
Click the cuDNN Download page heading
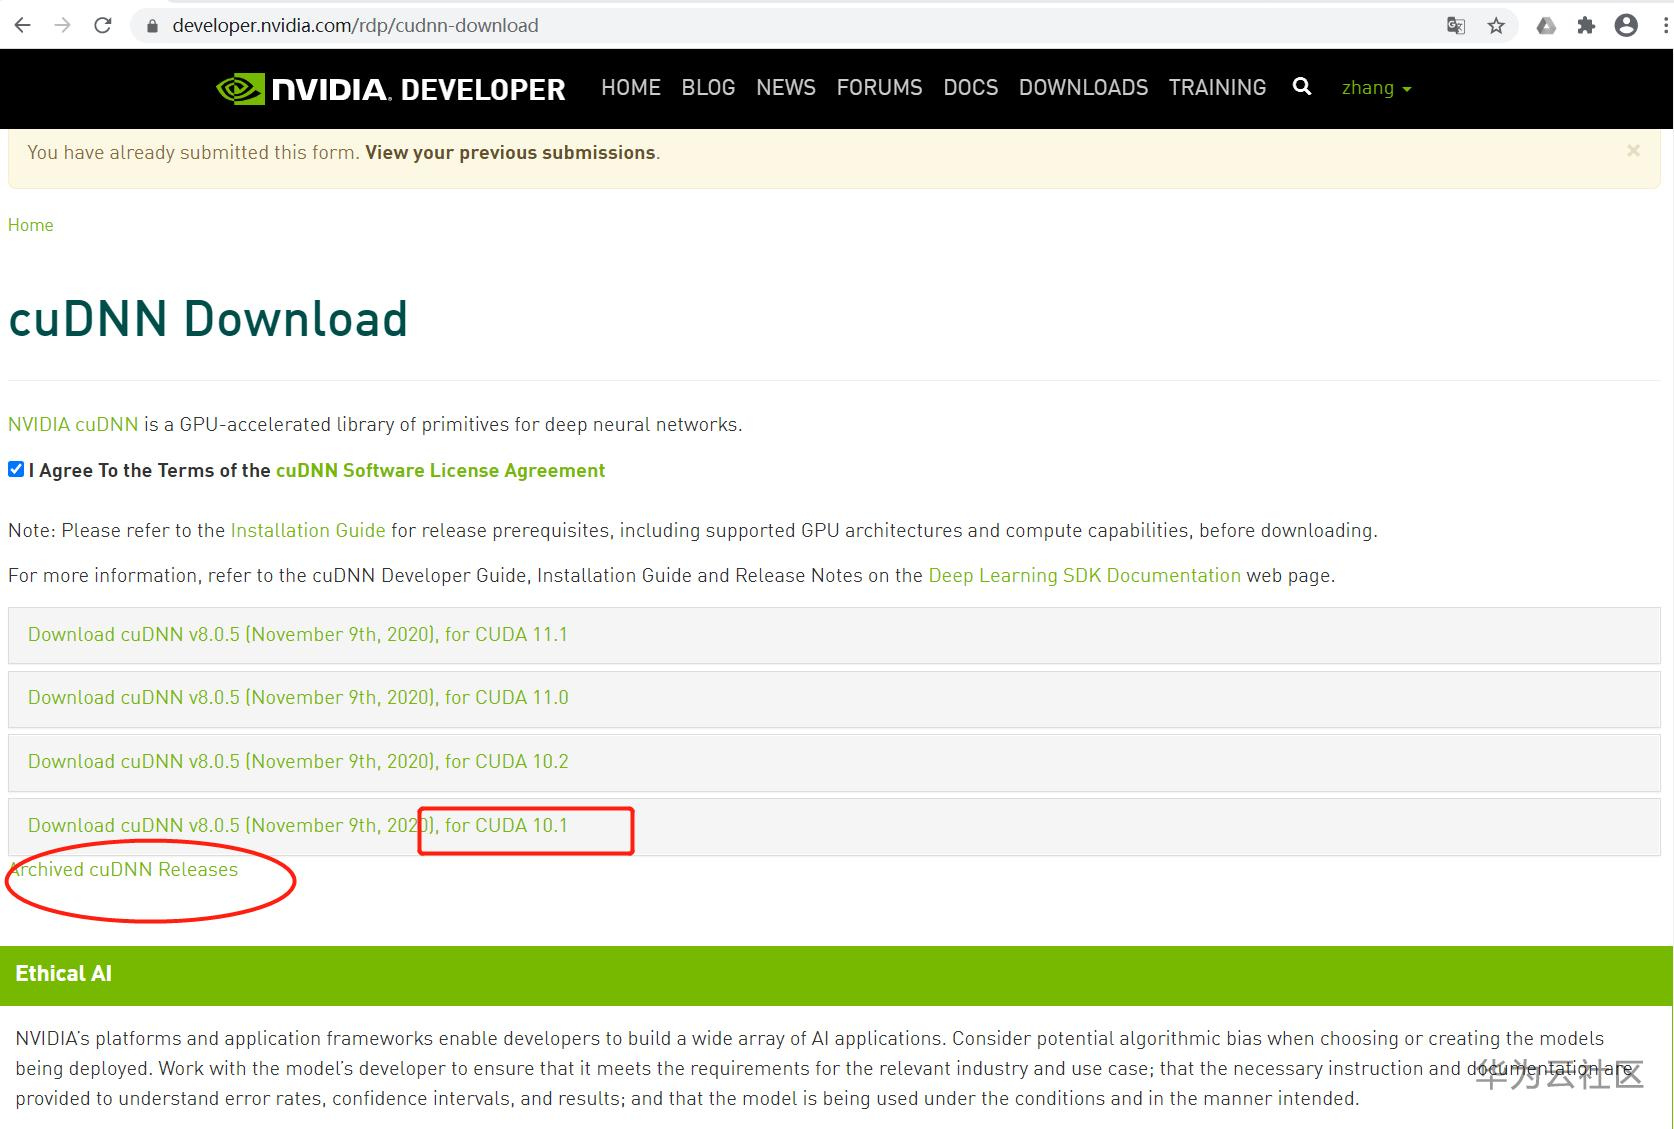click(x=208, y=319)
